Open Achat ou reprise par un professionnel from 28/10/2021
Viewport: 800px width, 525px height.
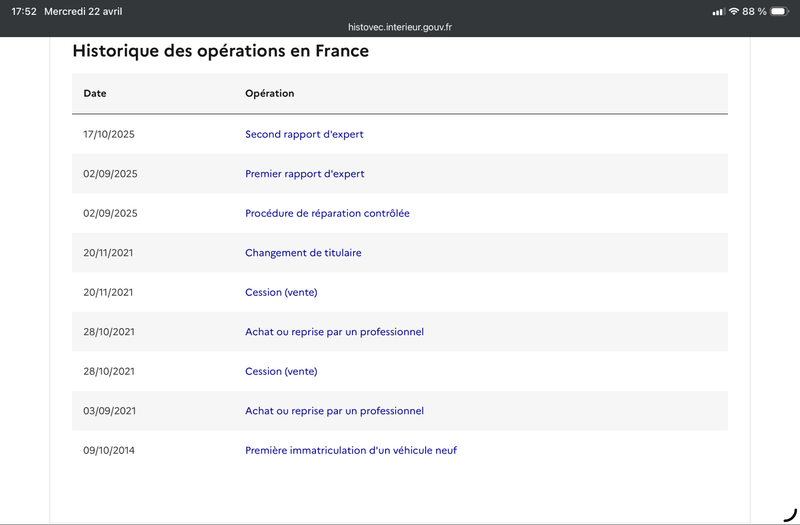pos(334,332)
